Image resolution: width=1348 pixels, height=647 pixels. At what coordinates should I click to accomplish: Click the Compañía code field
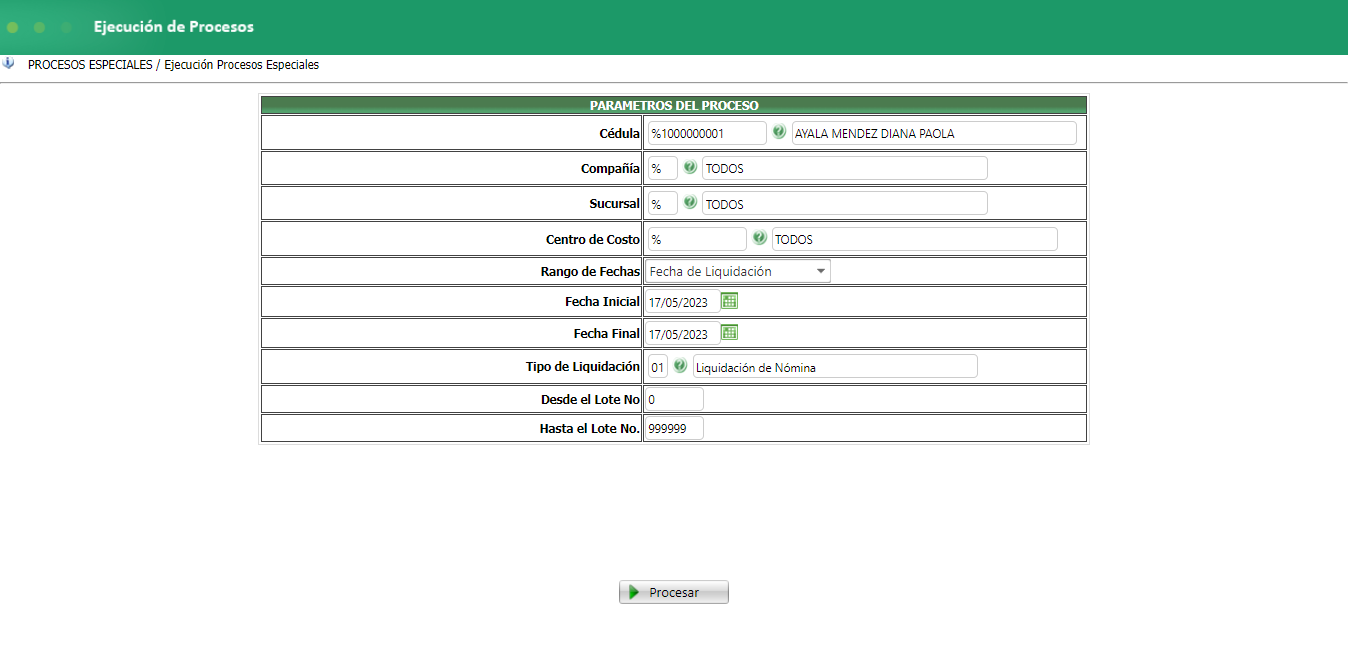663,168
